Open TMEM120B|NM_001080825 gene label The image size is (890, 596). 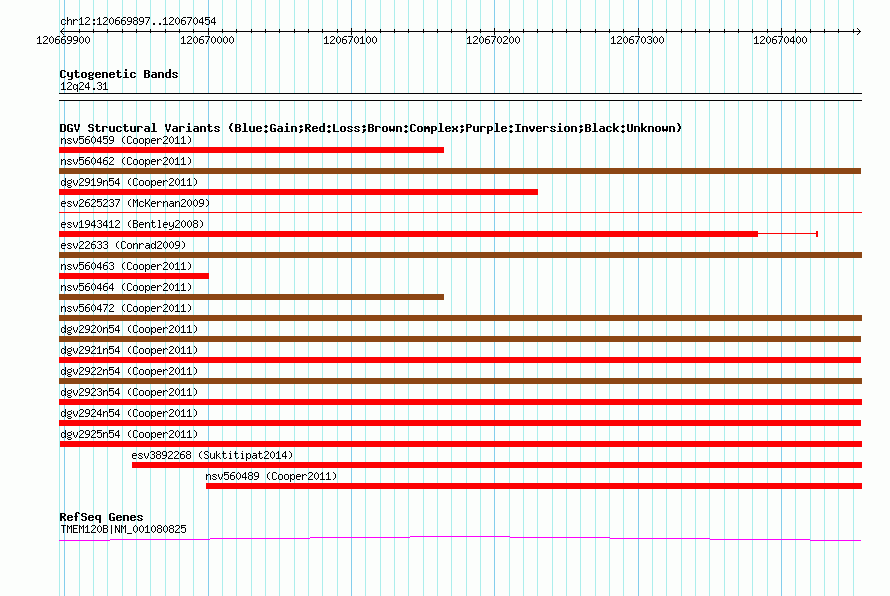click(123, 529)
